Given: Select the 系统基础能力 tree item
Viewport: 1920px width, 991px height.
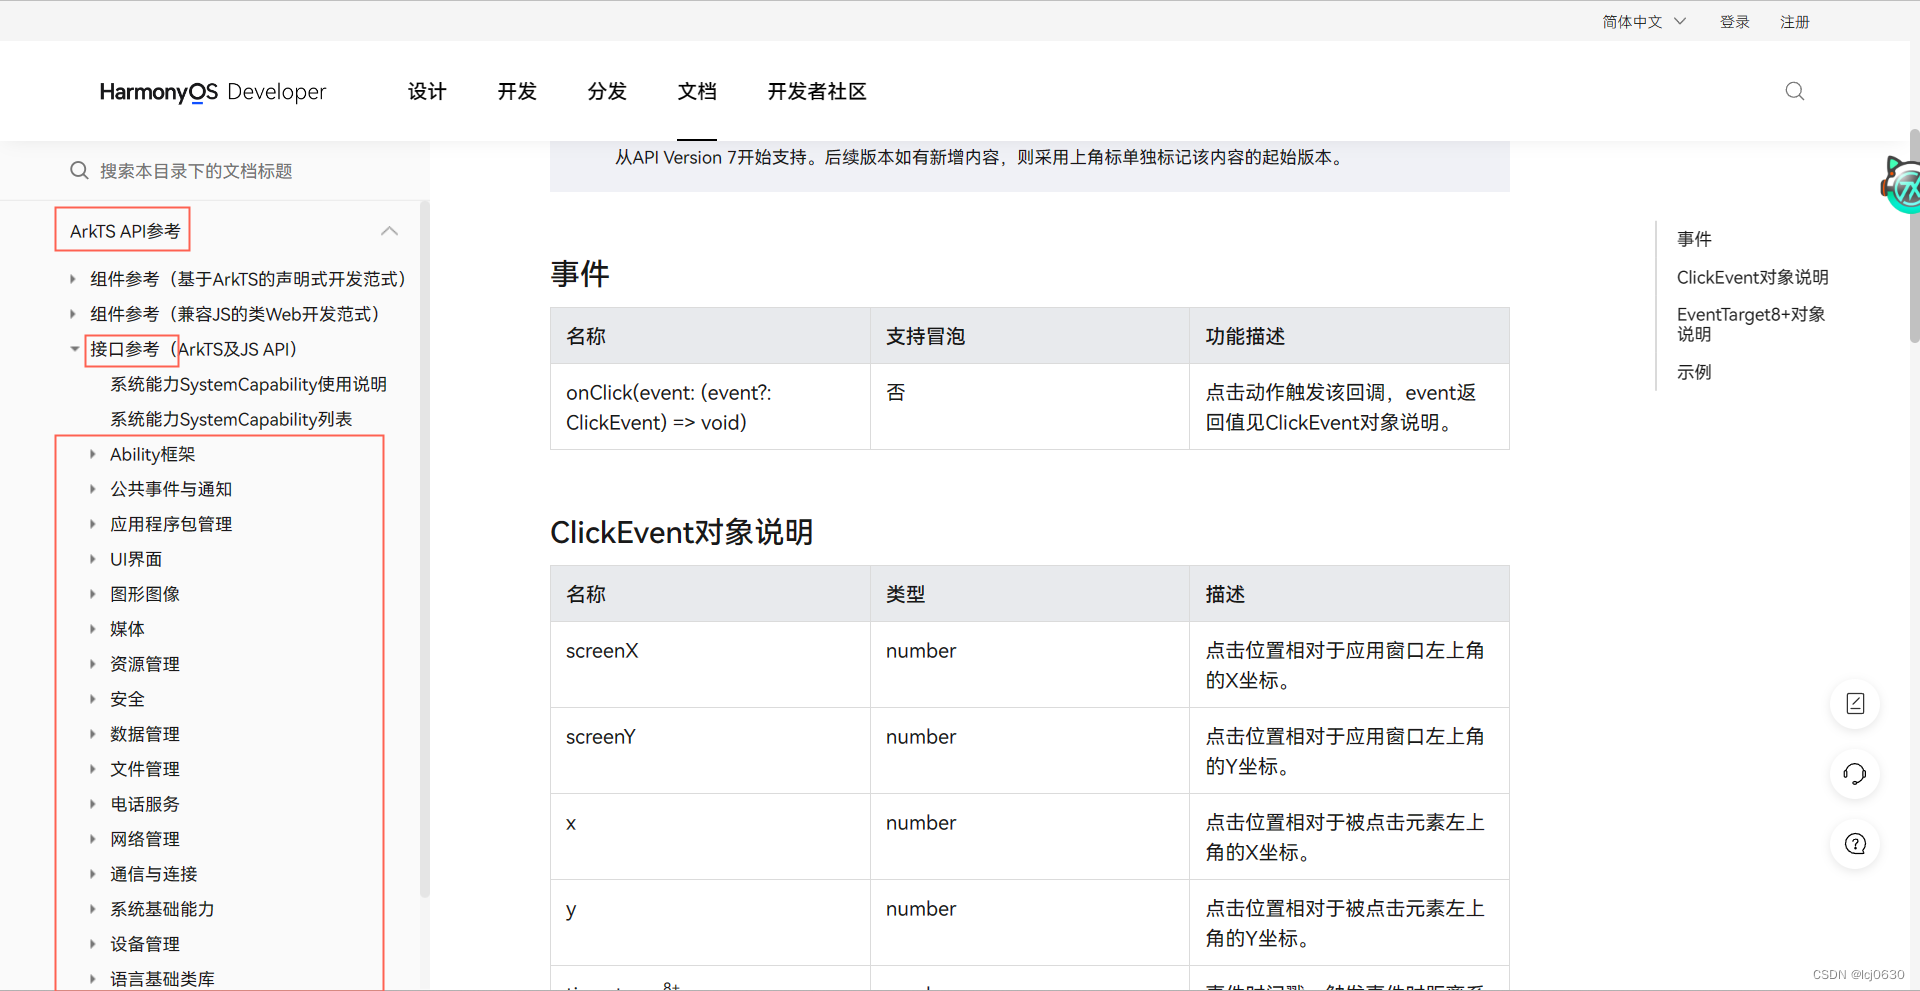Looking at the screenshot, I should tap(162, 909).
